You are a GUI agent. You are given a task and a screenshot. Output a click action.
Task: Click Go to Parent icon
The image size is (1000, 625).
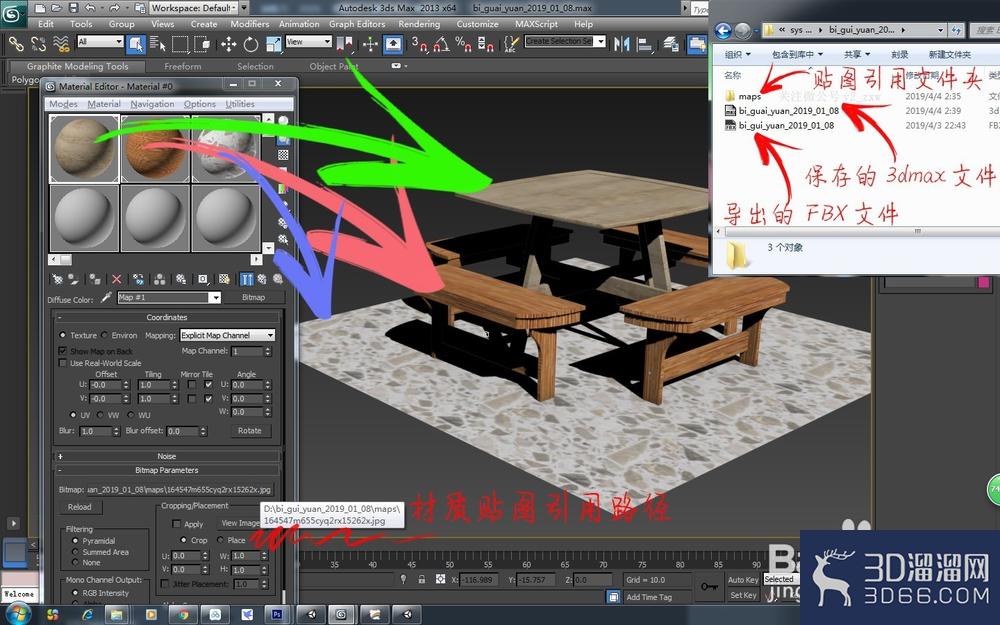261,279
